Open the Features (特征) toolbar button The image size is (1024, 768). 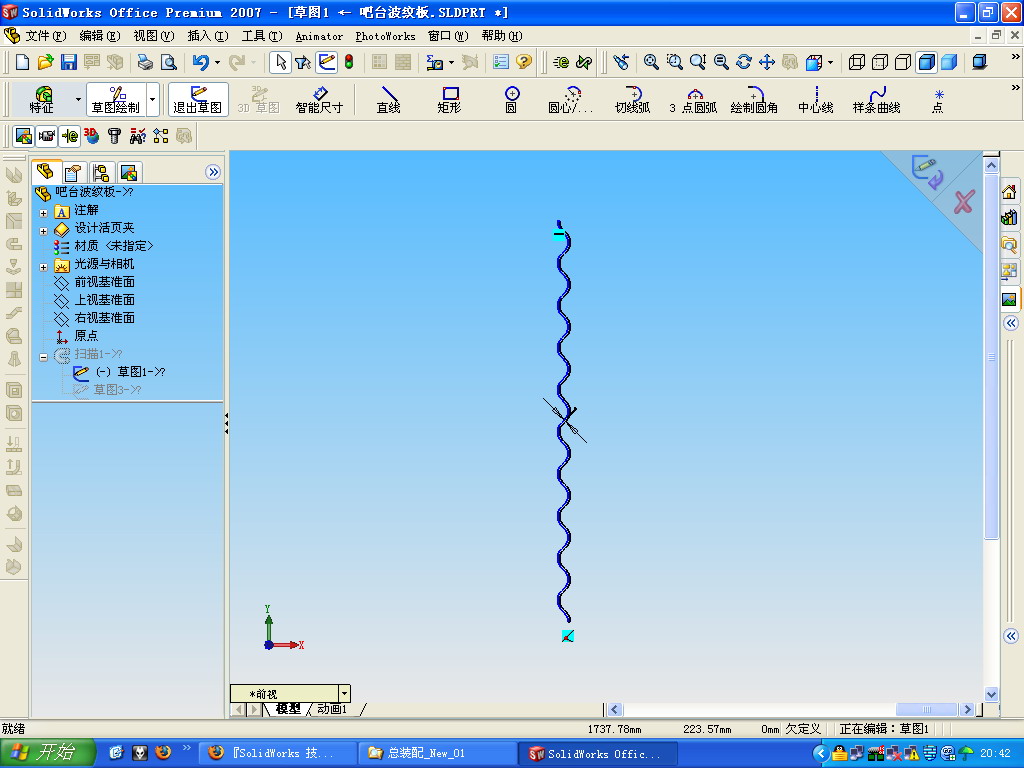click(42, 99)
